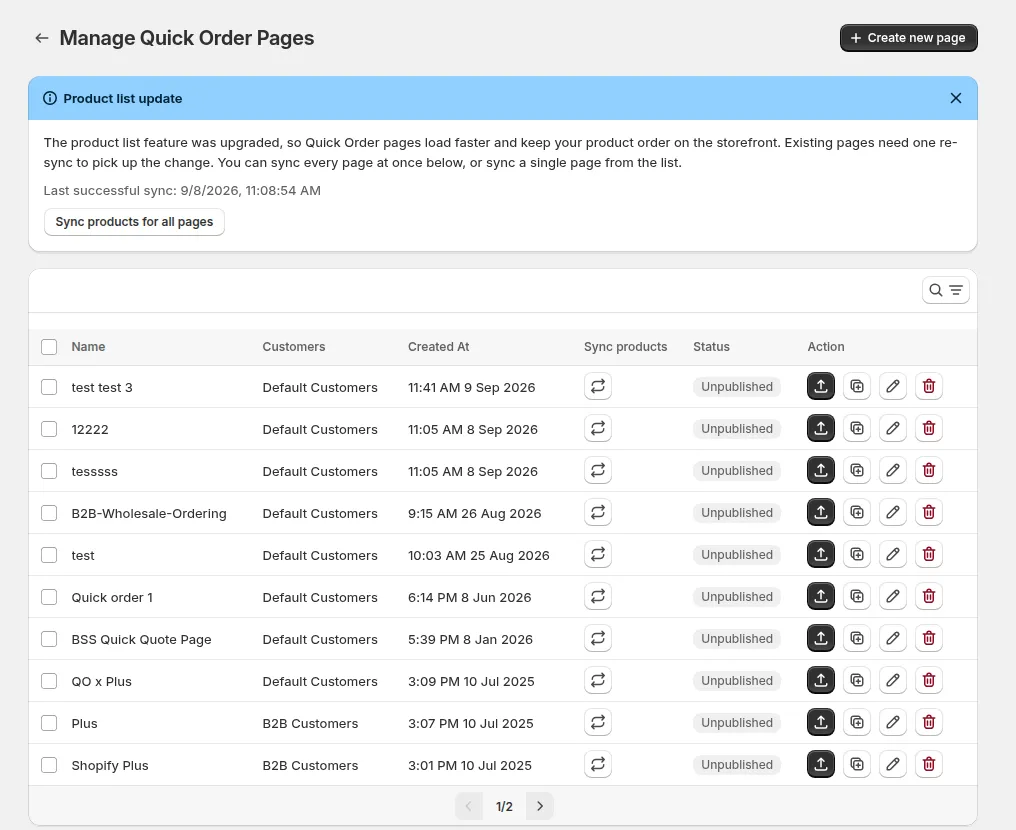Screen dimensions: 1016x830
Task: Go back using the arrow beside page title
Action: point(42,38)
